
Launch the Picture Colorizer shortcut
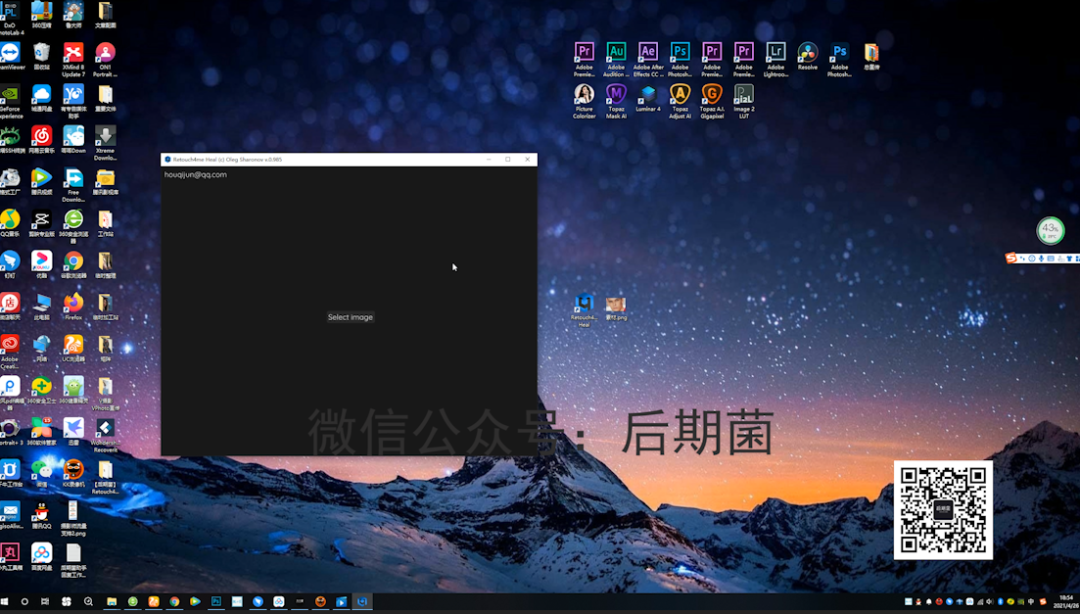584,94
